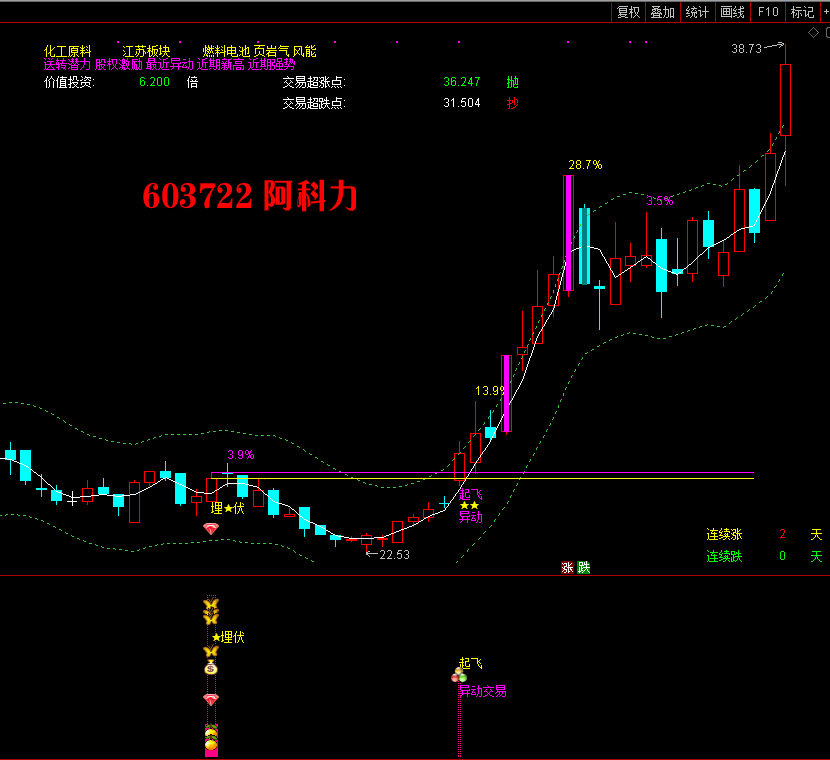Click the 38.73 high price marker
This screenshot has width=830, height=760.
click(746, 48)
